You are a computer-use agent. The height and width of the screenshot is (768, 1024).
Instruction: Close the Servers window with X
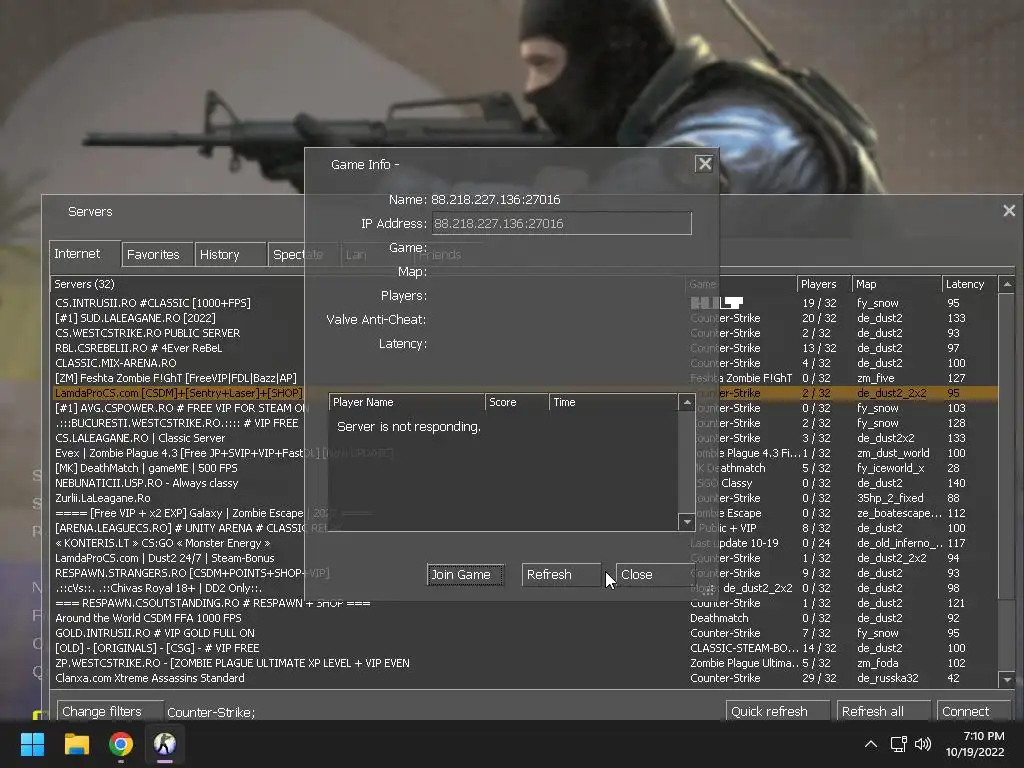1009,210
